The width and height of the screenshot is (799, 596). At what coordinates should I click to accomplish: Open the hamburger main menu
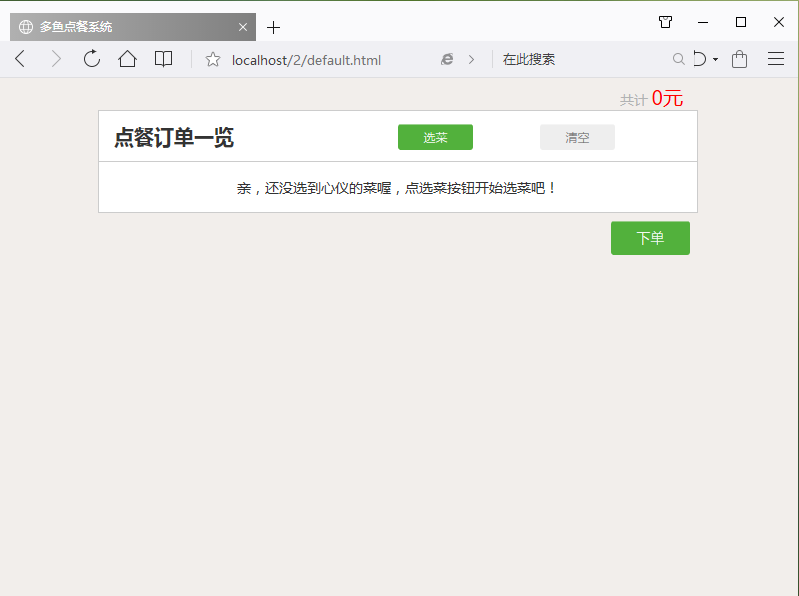pyautogui.click(x=776, y=59)
